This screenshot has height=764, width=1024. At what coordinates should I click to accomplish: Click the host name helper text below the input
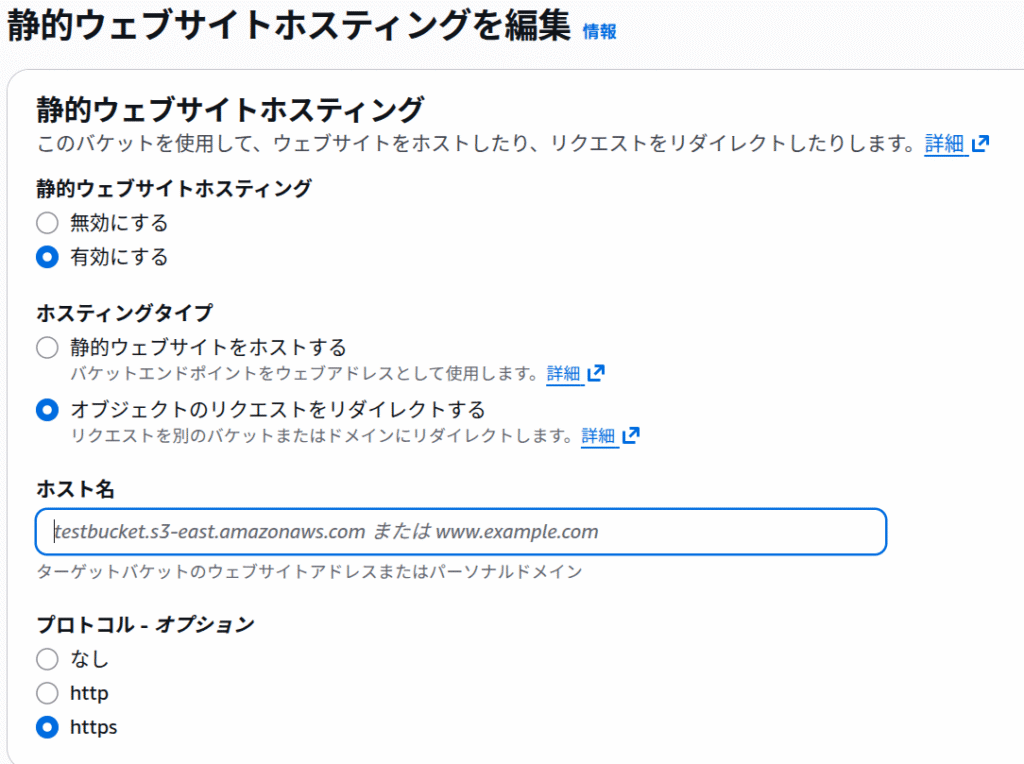pos(309,572)
